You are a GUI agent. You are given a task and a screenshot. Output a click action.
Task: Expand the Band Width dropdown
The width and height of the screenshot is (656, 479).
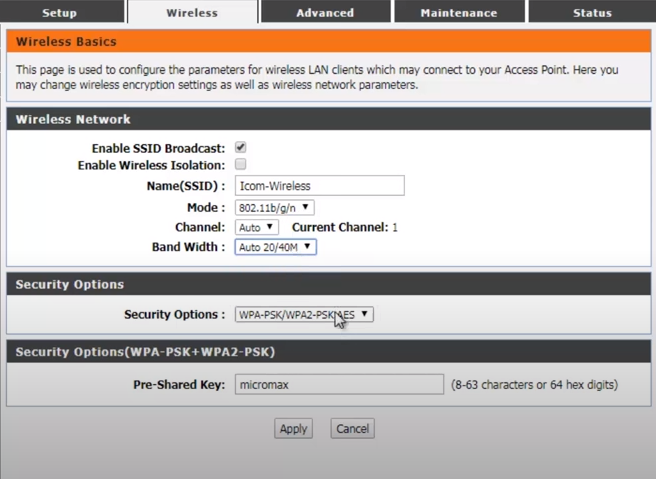[275, 247]
